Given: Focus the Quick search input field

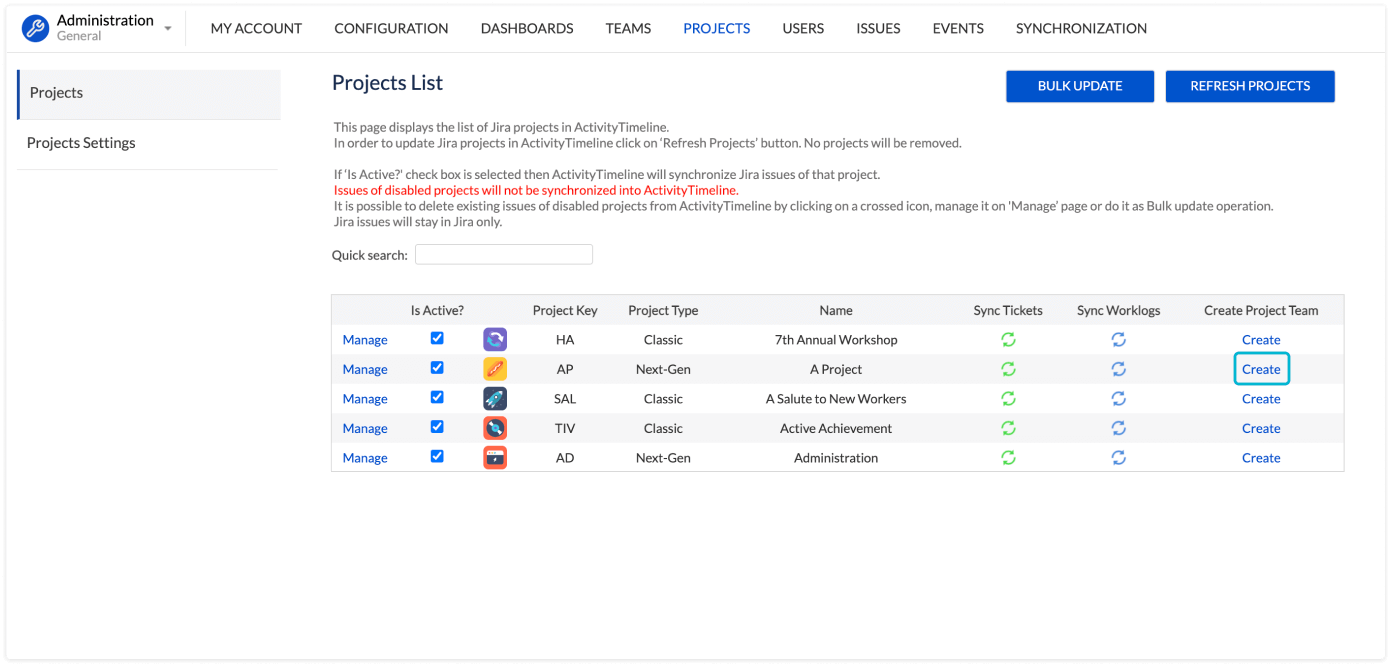Looking at the screenshot, I should click(504, 255).
